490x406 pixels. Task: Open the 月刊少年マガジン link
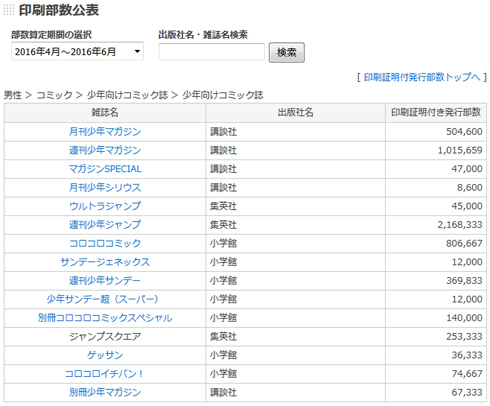[x=105, y=131]
